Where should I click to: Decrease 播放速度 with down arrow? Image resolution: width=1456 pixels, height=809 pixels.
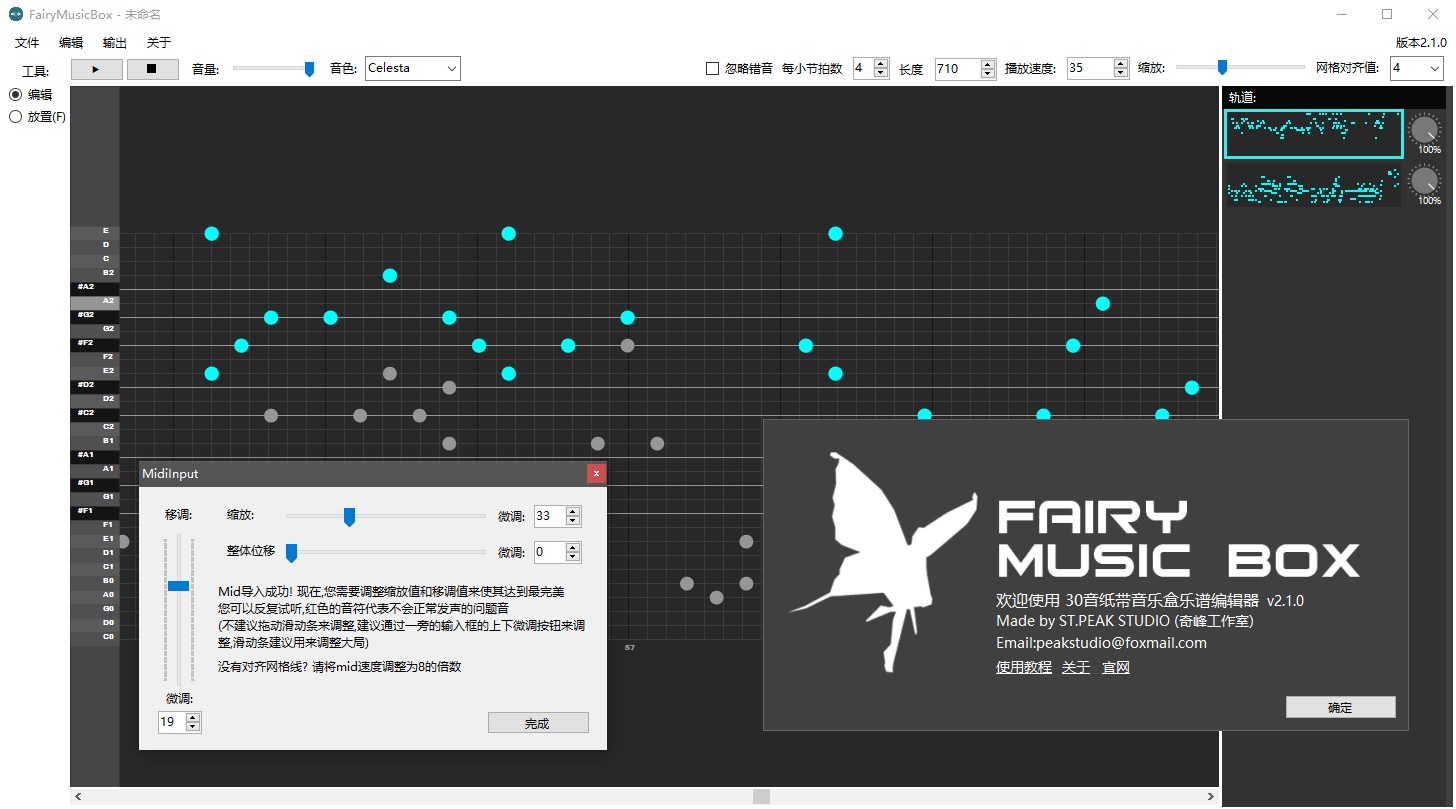click(x=1121, y=74)
